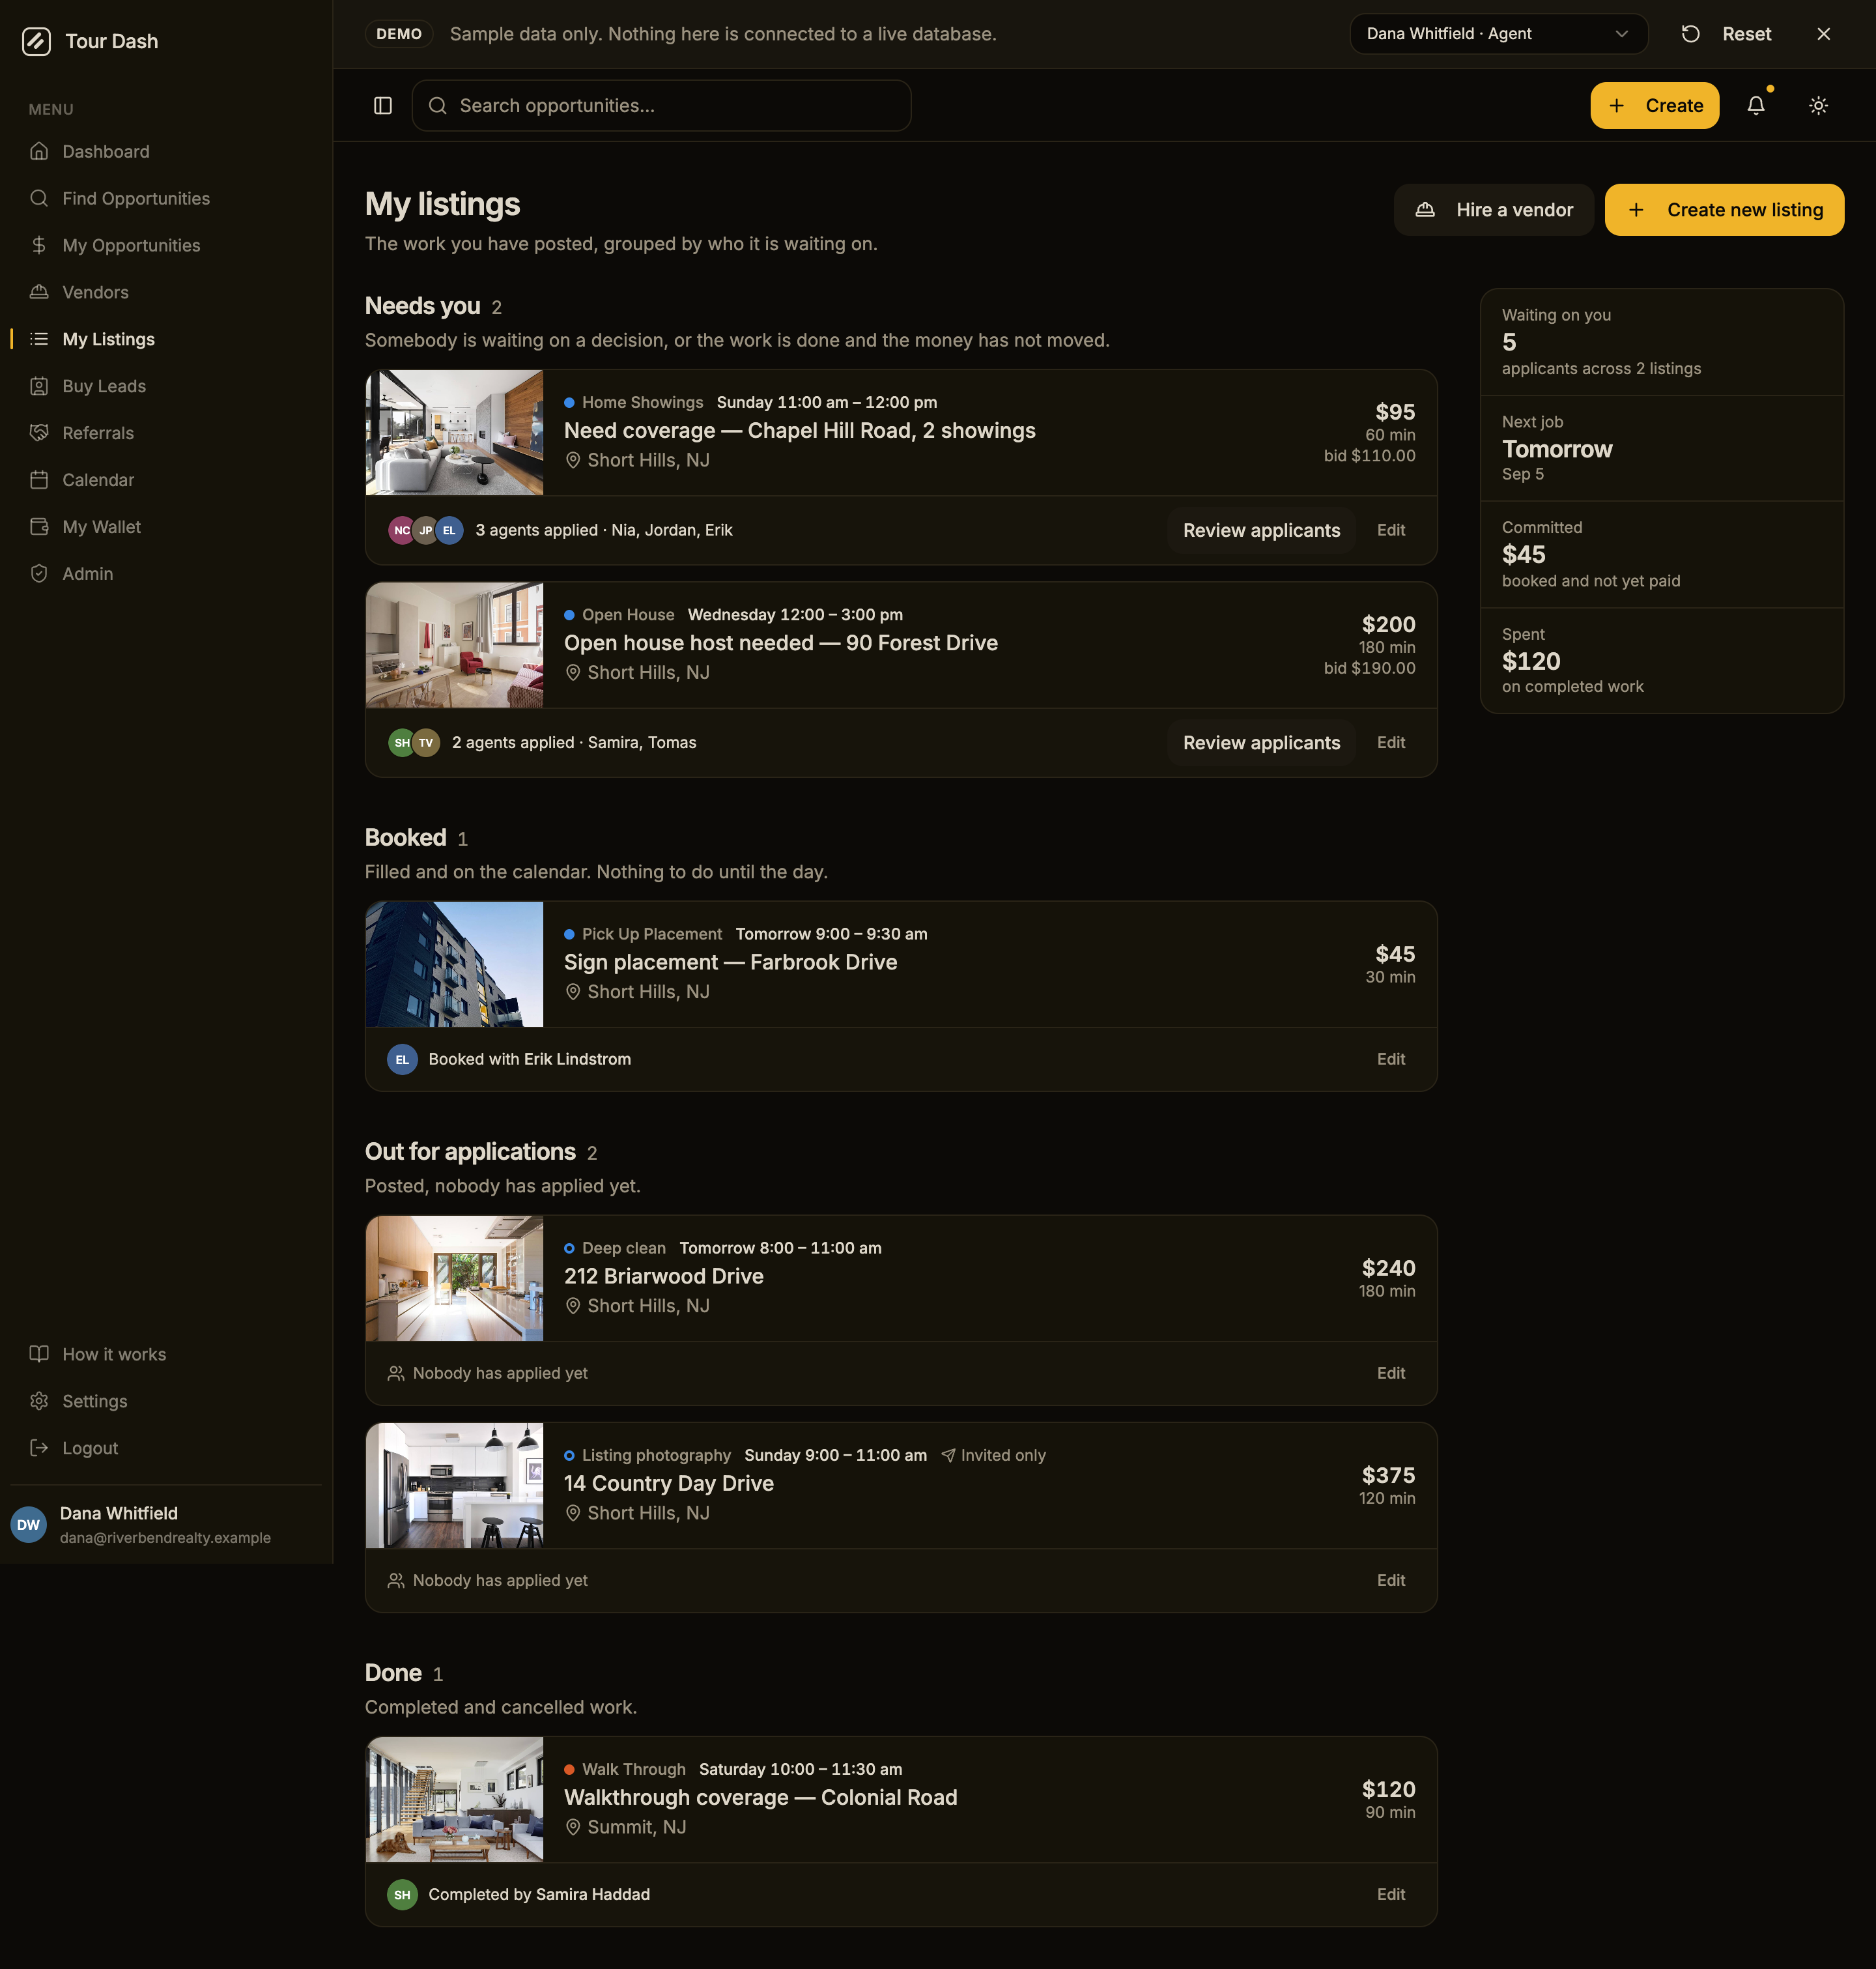Viewport: 1876px width, 1969px height.
Task: Open title 'Open house host needed — 90 Forest Drive'
Action: (x=781, y=643)
